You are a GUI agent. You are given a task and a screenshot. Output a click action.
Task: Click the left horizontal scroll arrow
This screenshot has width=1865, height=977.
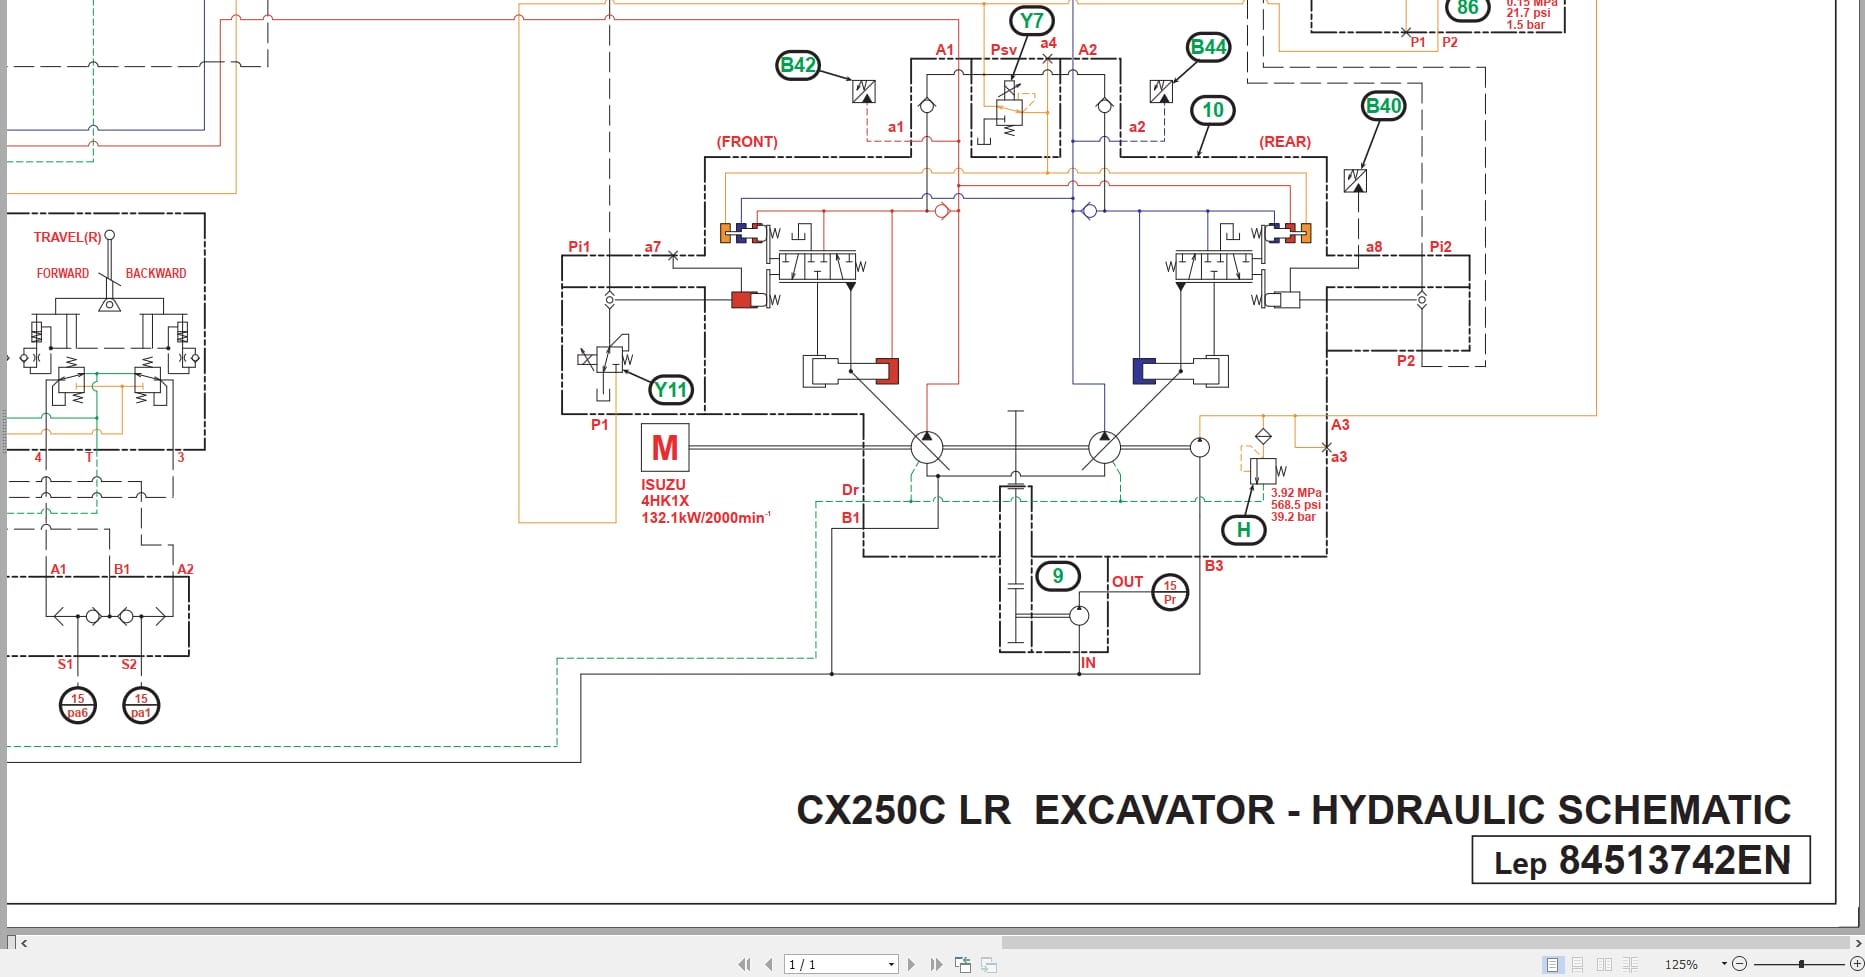coord(23,941)
